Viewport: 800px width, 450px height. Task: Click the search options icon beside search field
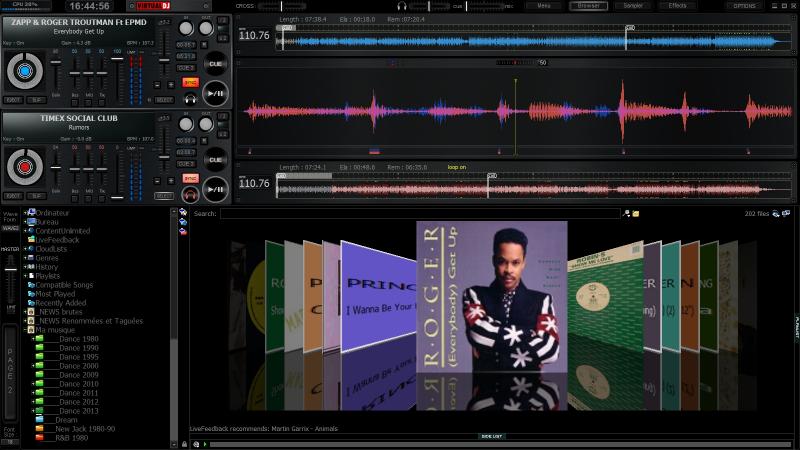pyautogui.click(x=627, y=213)
